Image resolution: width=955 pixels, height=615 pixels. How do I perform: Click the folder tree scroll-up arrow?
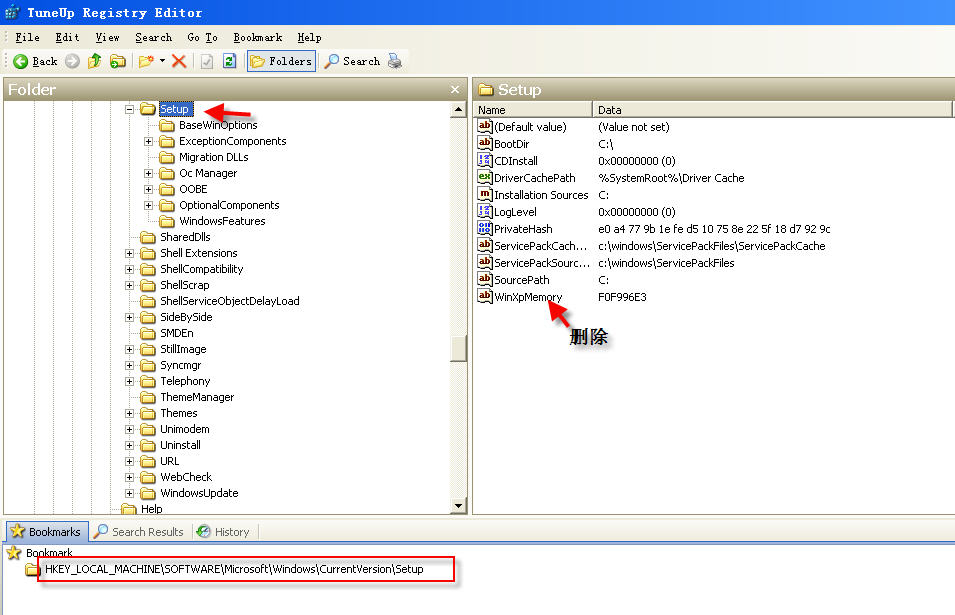[459, 110]
